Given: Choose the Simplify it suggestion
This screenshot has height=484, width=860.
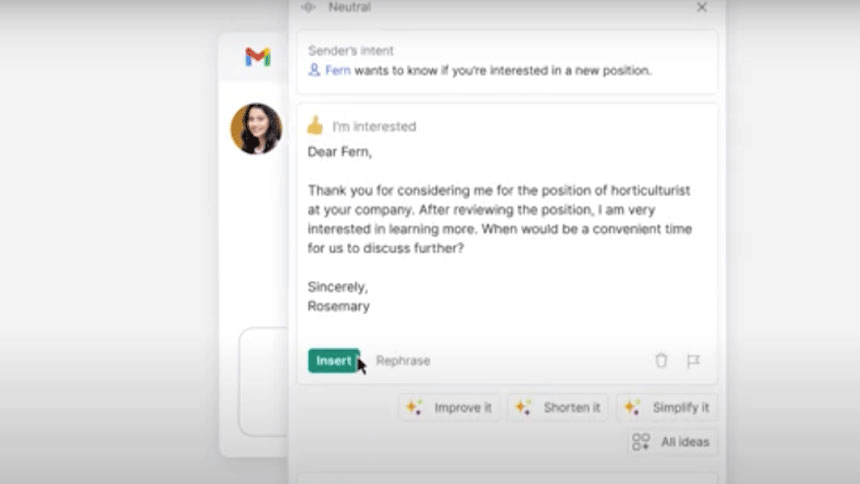Looking at the screenshot, I should pyautogui.click(x=669, y=408).
